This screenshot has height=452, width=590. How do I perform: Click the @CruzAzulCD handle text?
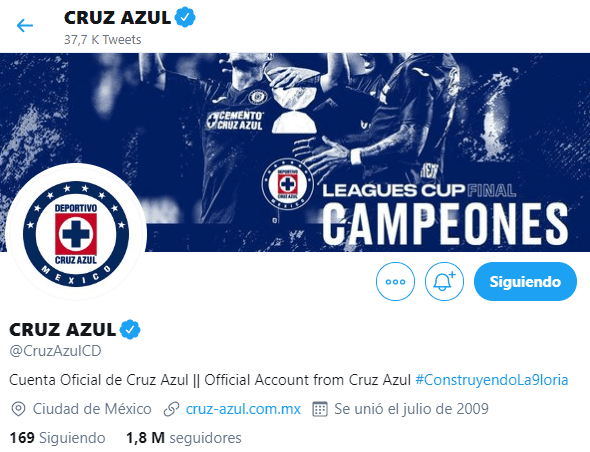point(55,351)
